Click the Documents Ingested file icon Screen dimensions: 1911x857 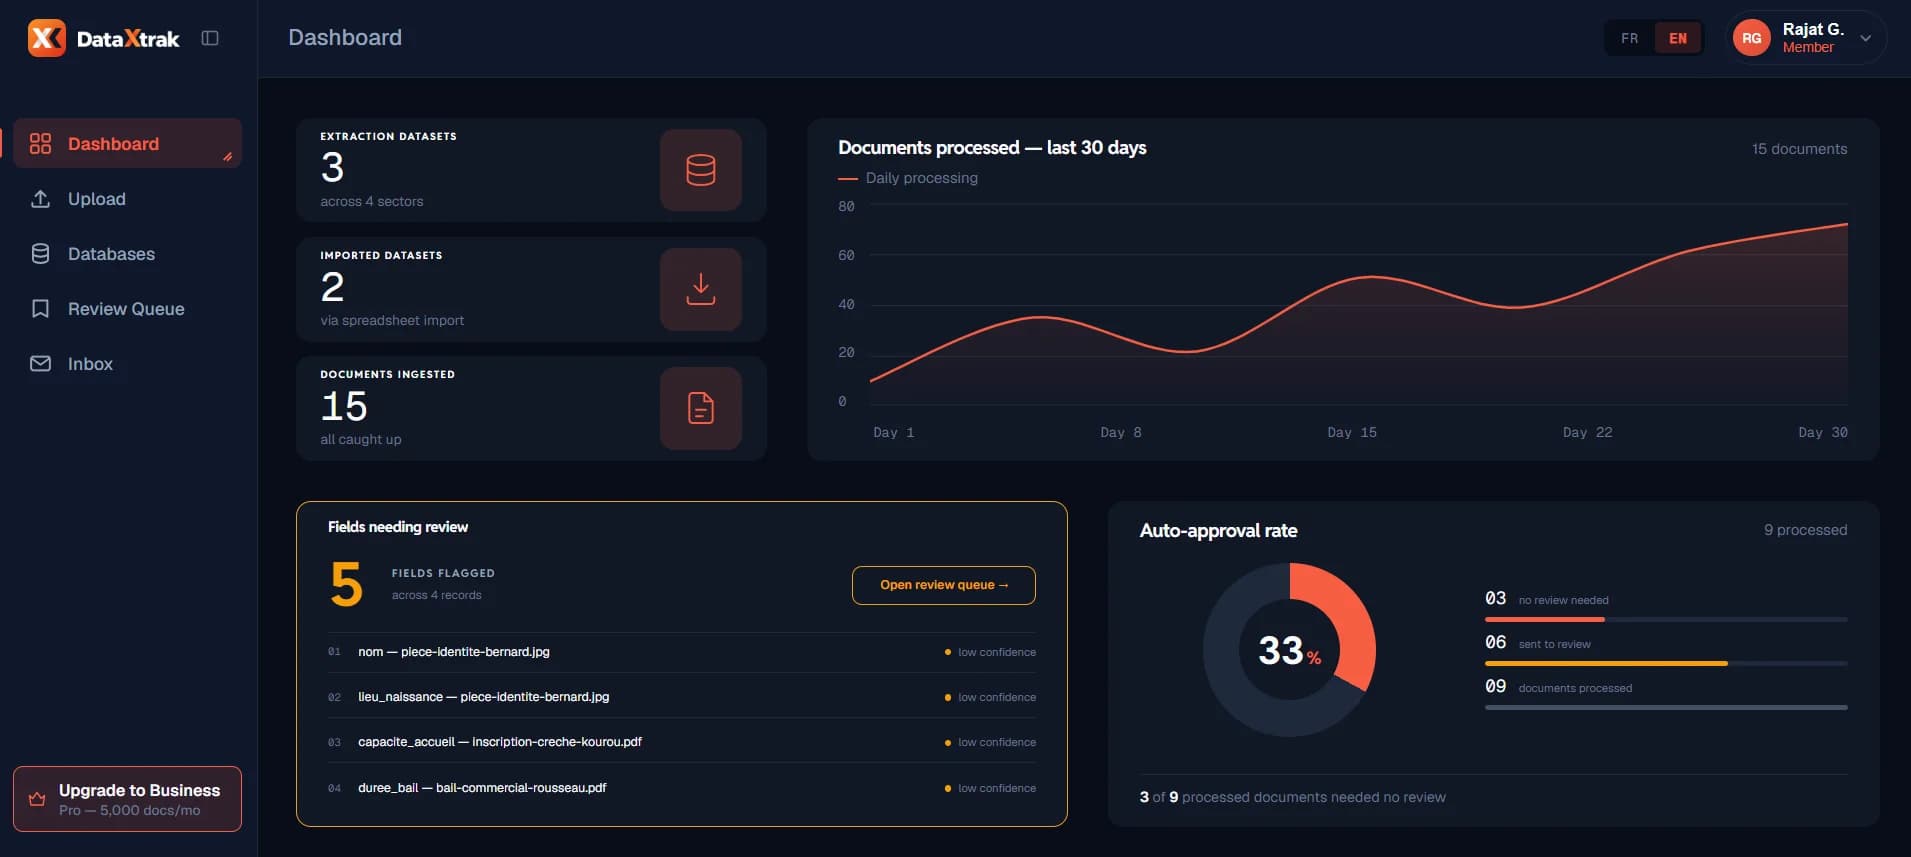pyautogui.click(x=701, y=408)
